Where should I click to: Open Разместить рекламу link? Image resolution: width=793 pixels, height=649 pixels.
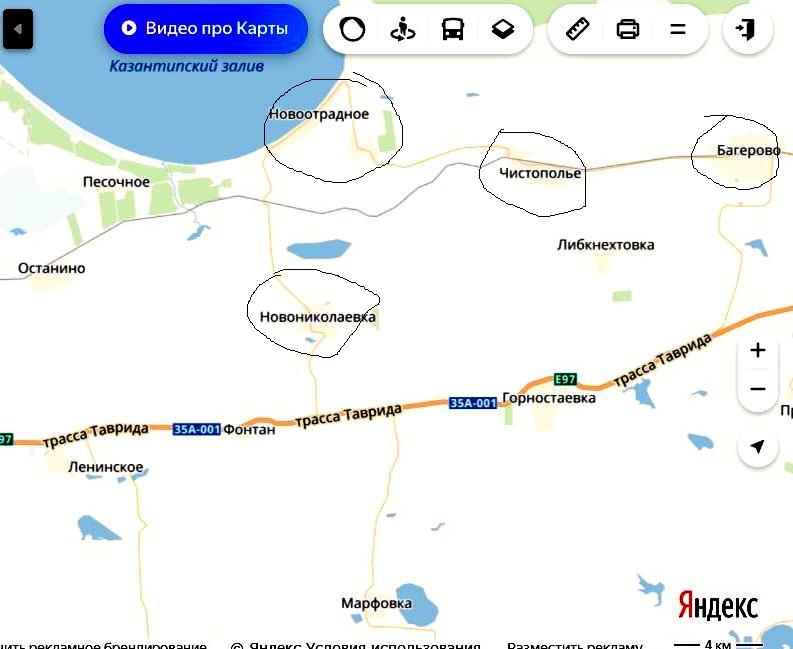click(x=575, y=645)
